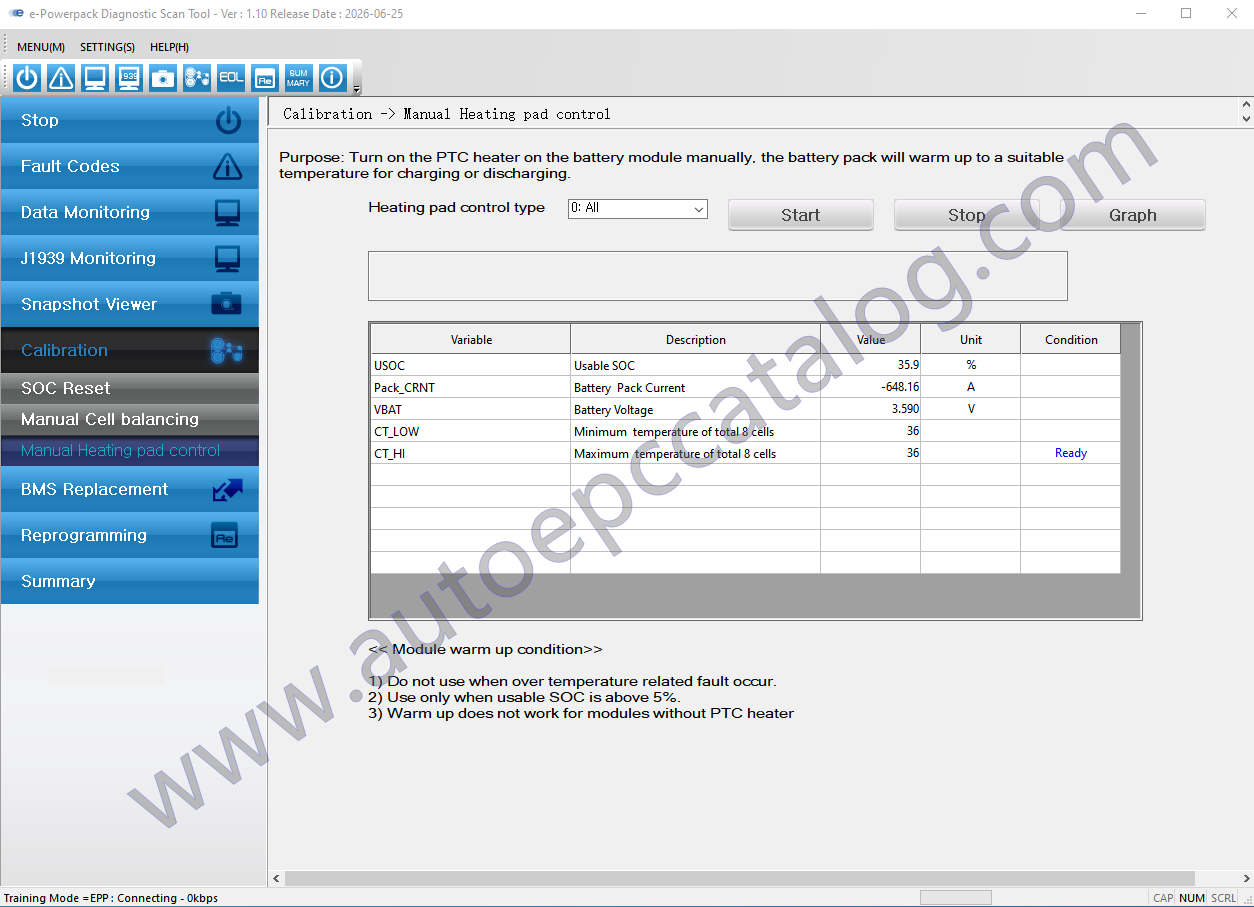Open the SETTING(S) menu
Viewport: 1254px width, 907px height.
point(107,47)
